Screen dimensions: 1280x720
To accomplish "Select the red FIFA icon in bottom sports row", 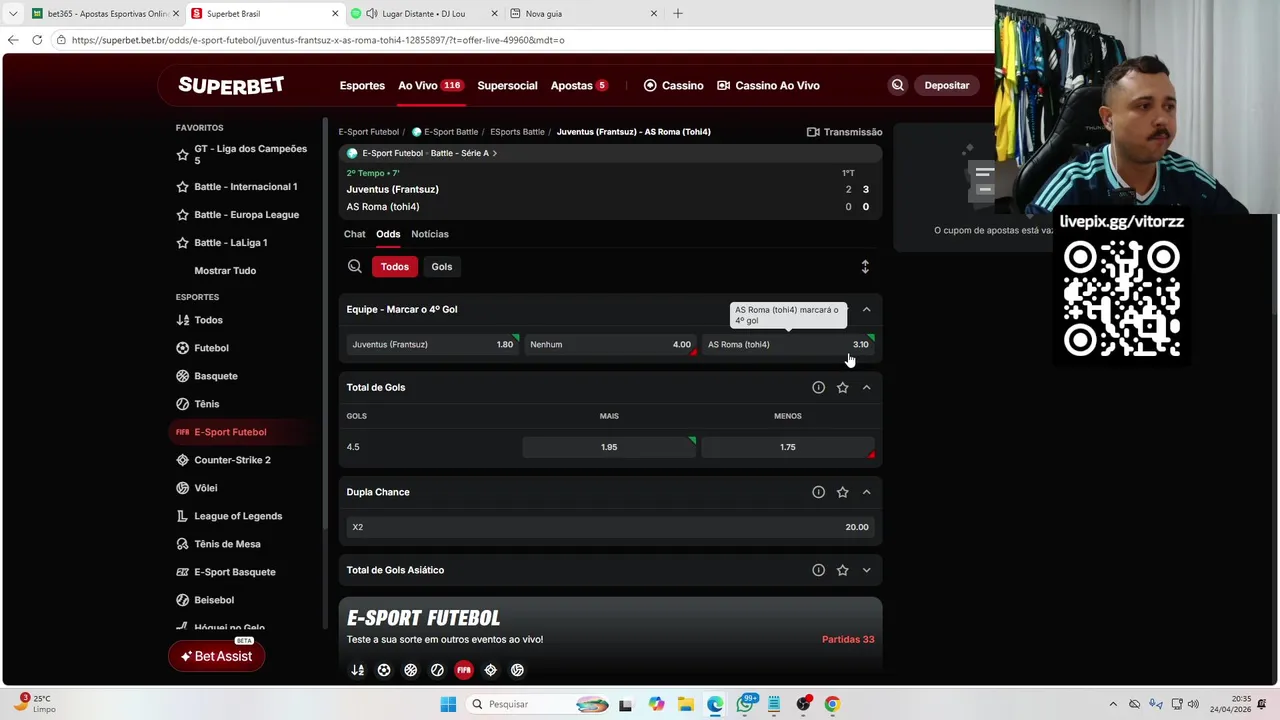I will pos(463,670).
